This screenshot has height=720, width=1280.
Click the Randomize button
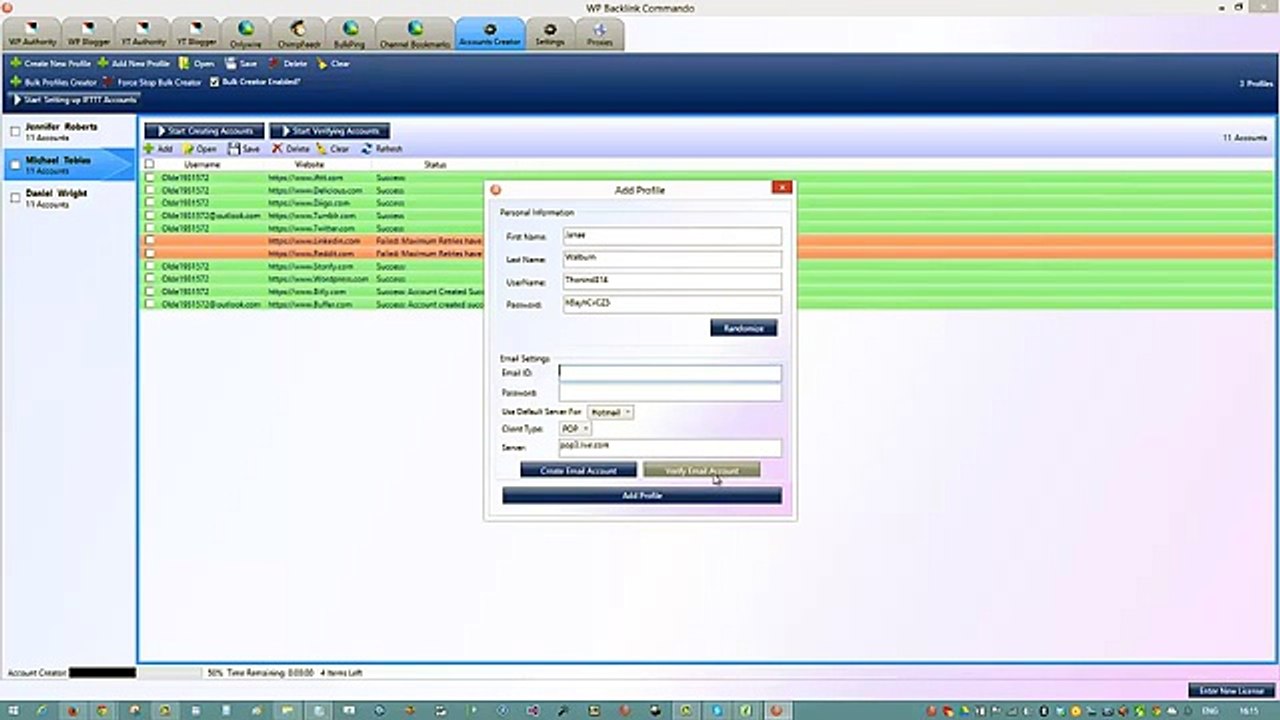tap(743, 328)
